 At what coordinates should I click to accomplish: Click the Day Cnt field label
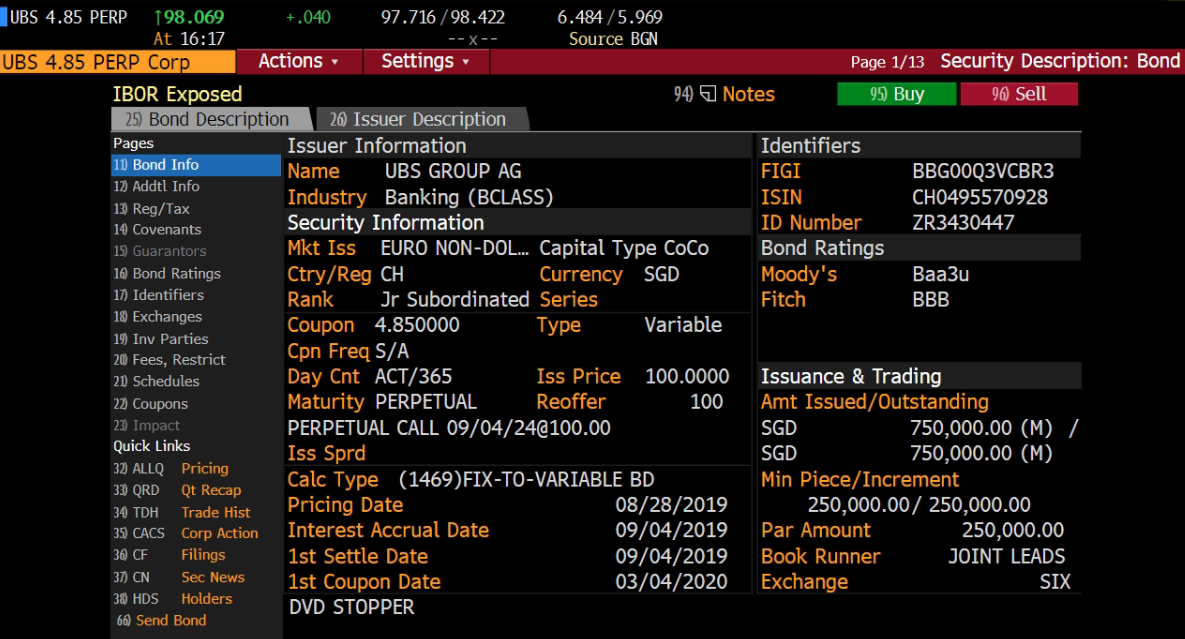tap(323, 377)
